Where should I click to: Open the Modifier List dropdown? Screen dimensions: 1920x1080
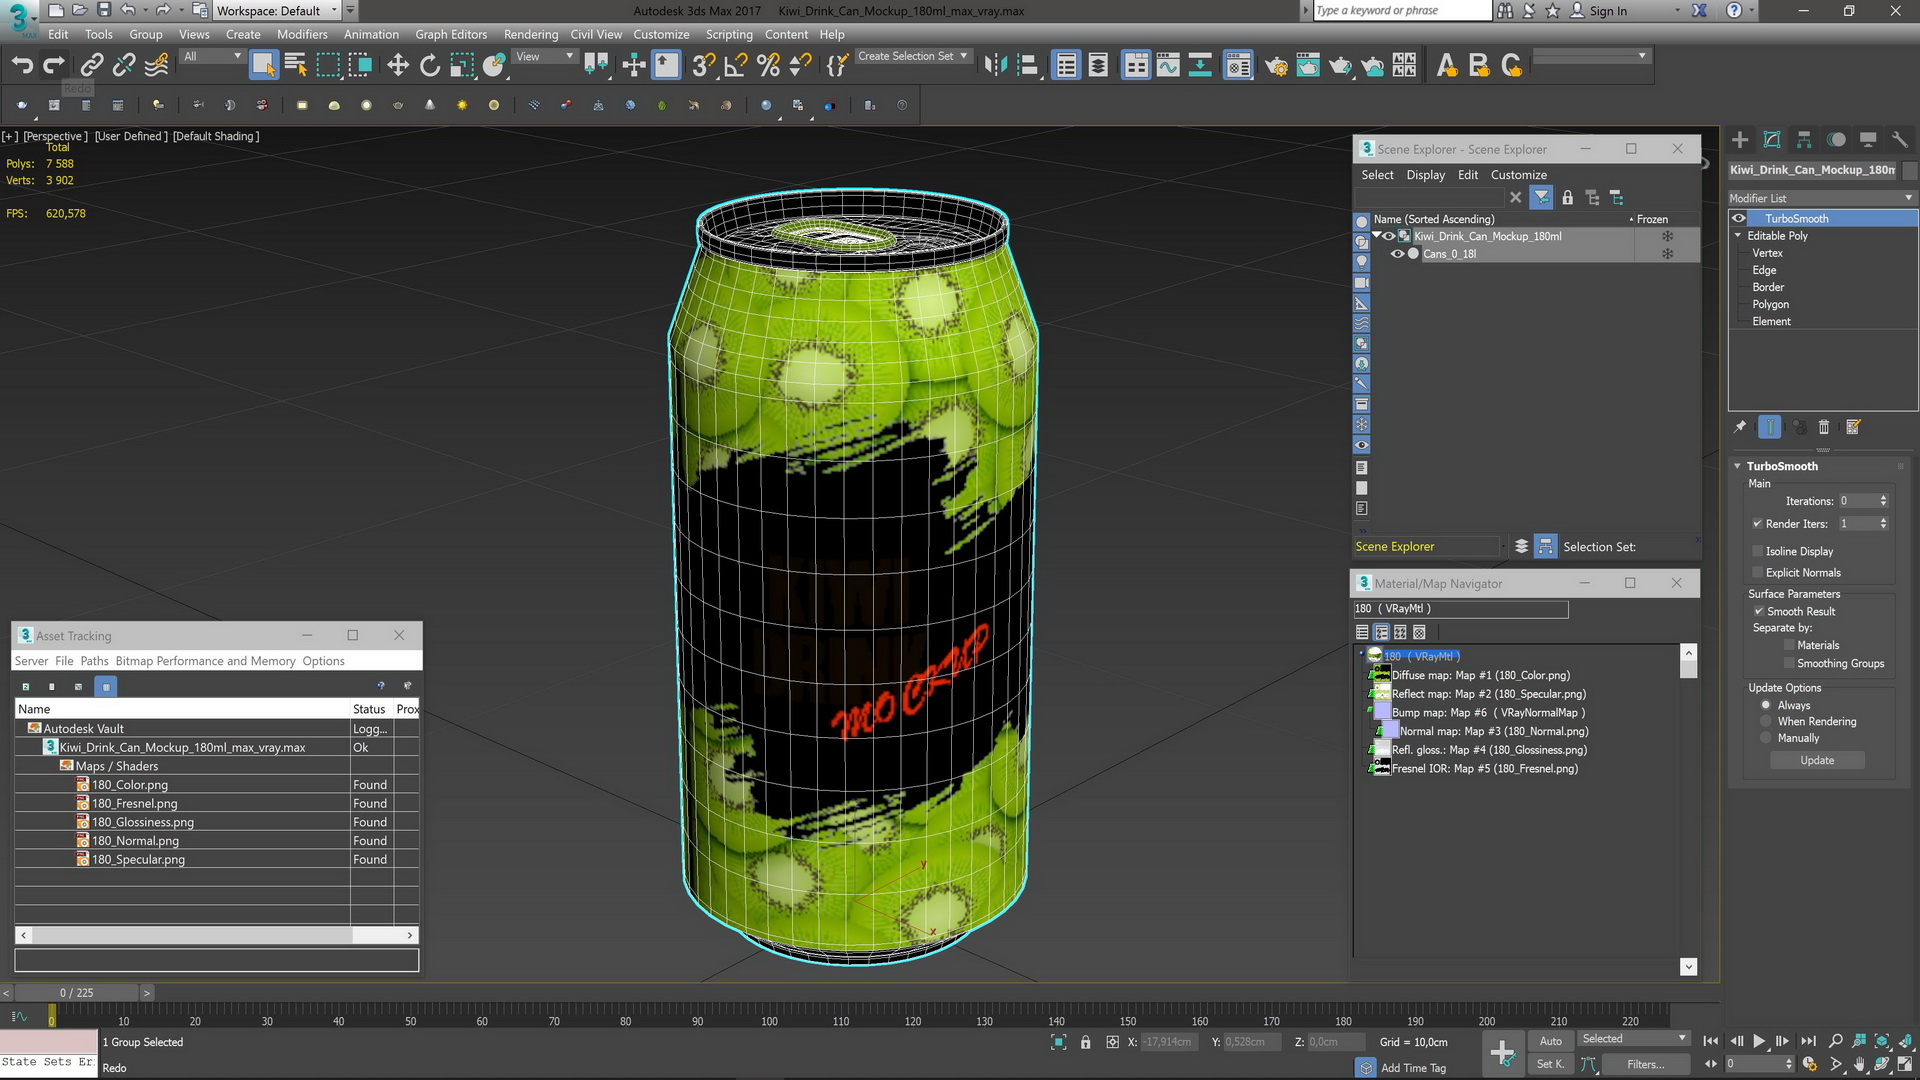click(x=1822, y=198)
